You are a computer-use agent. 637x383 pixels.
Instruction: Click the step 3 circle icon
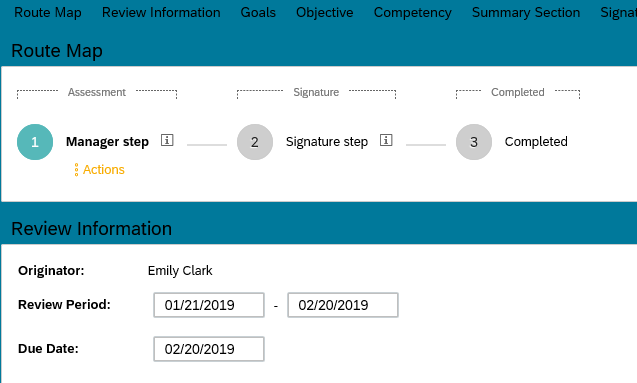click(x=474, y=142)
